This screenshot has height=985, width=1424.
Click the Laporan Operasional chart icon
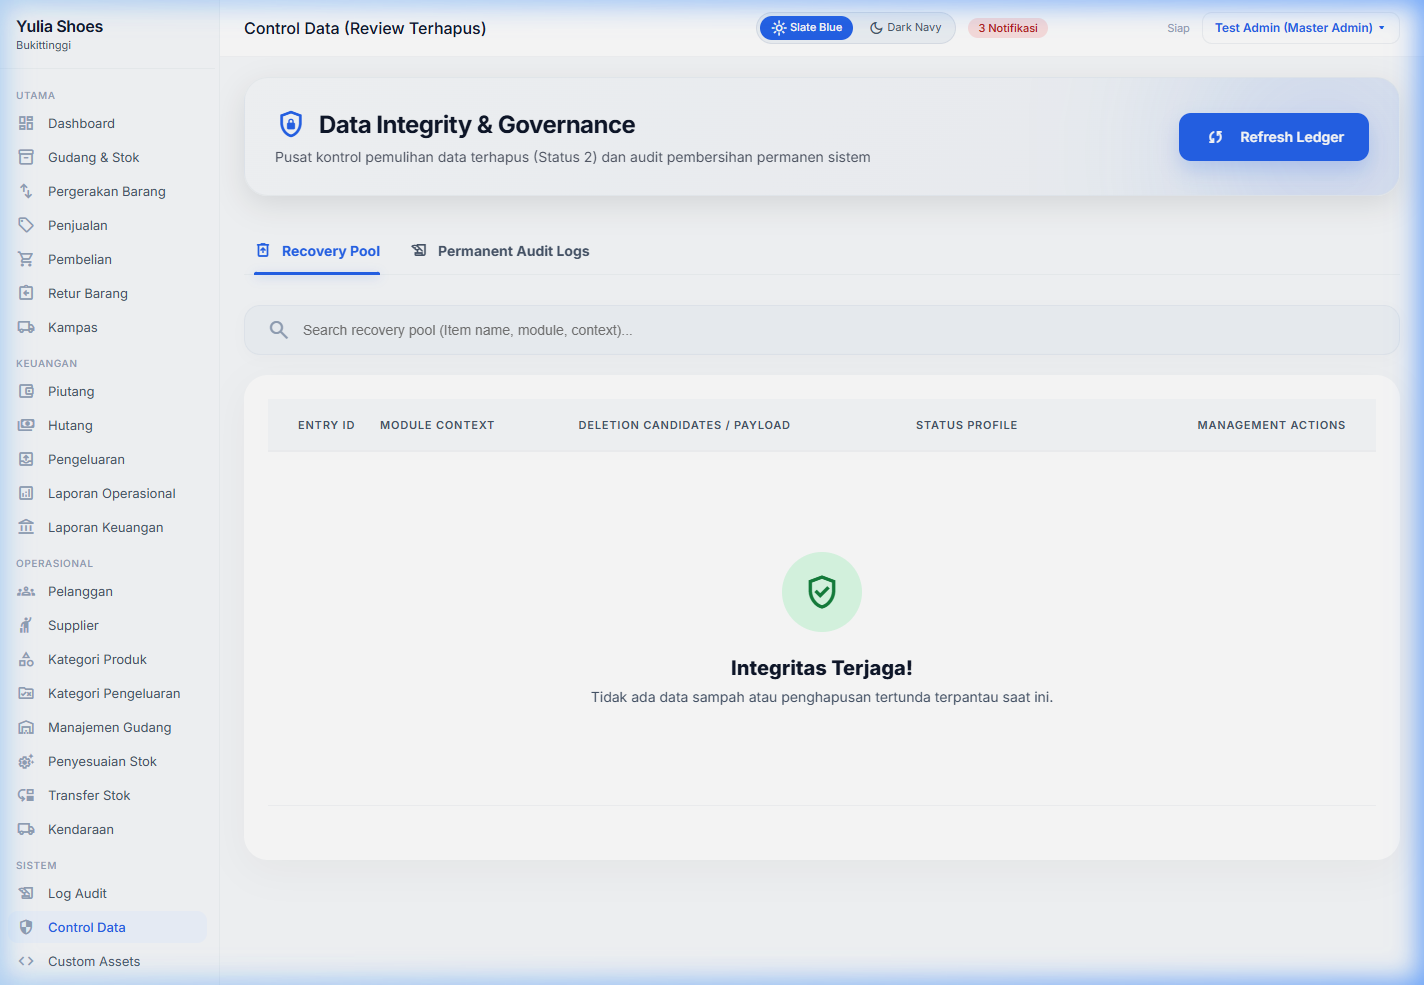(26, 493)
